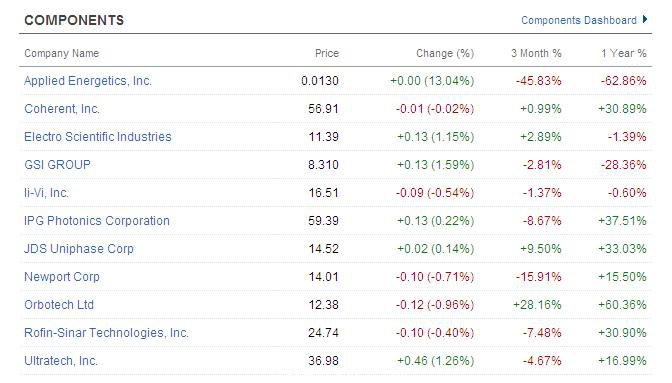Open JDS Uniphase Corp link
Screen dimensions: 672x383
point(79,248)
